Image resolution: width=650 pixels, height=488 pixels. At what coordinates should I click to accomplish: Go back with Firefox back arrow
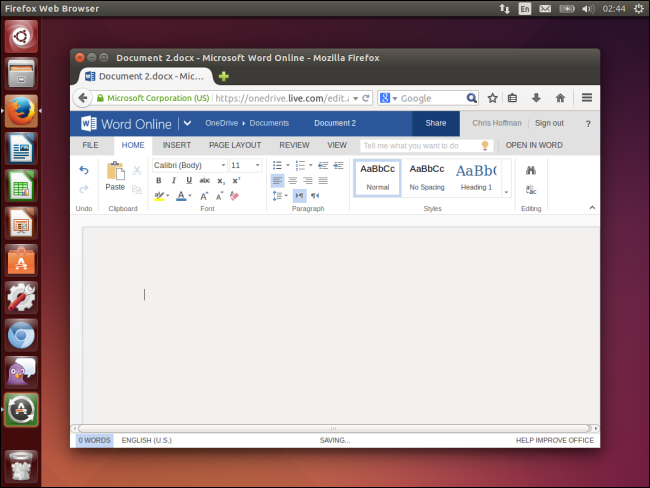point(82,98)
